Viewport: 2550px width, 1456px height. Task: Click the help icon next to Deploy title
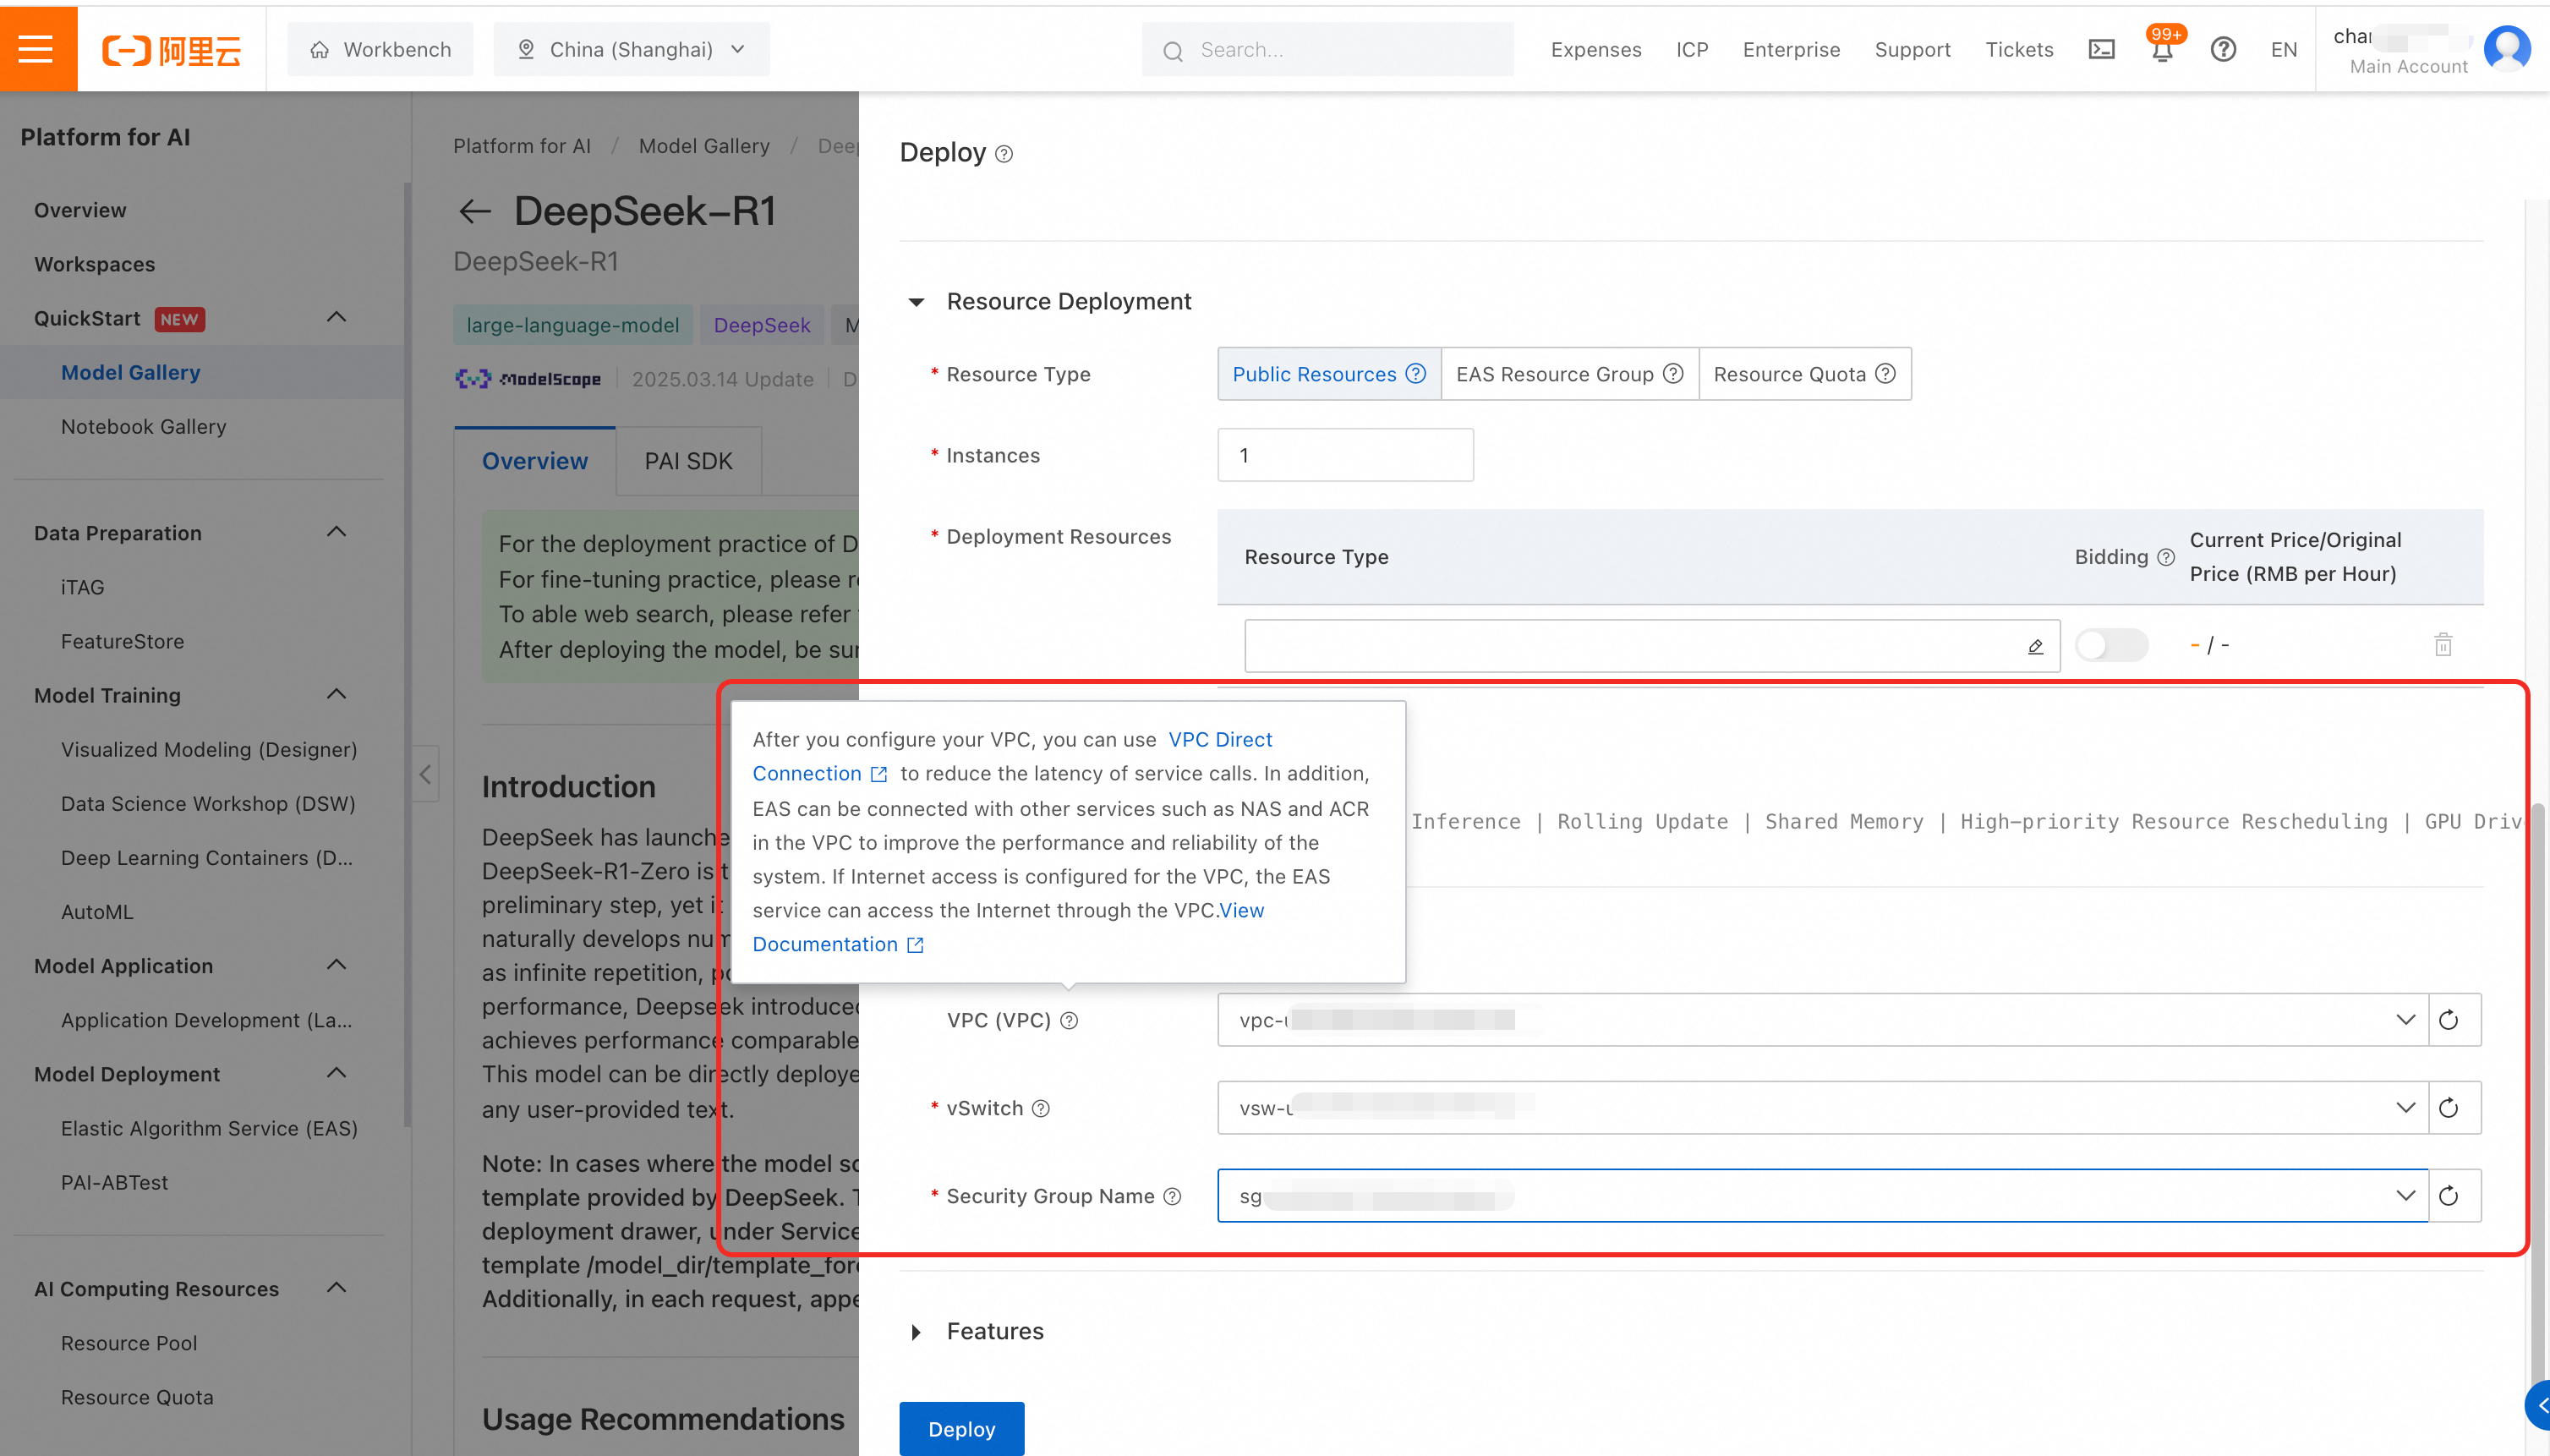pos(1004,154)
